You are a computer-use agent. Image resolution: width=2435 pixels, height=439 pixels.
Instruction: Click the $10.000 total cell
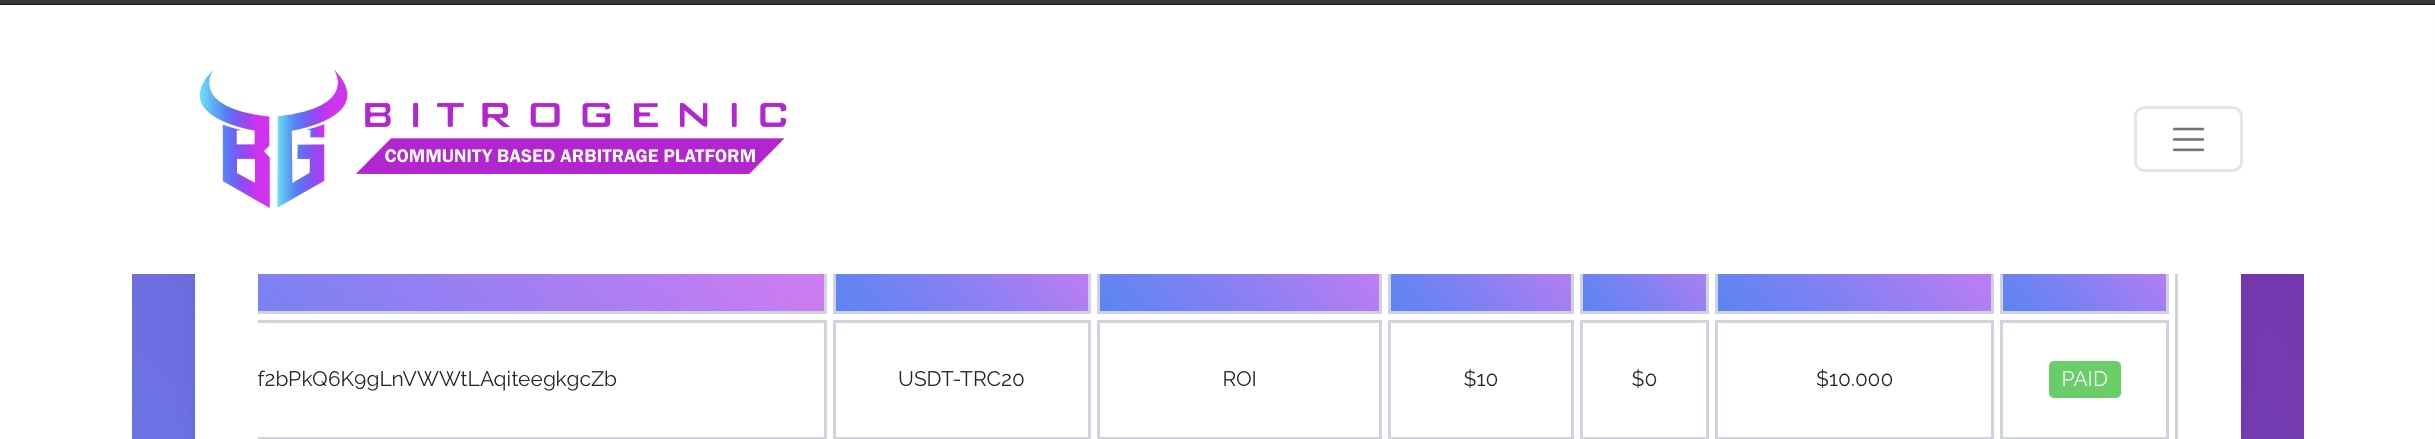pos(1854,379)
